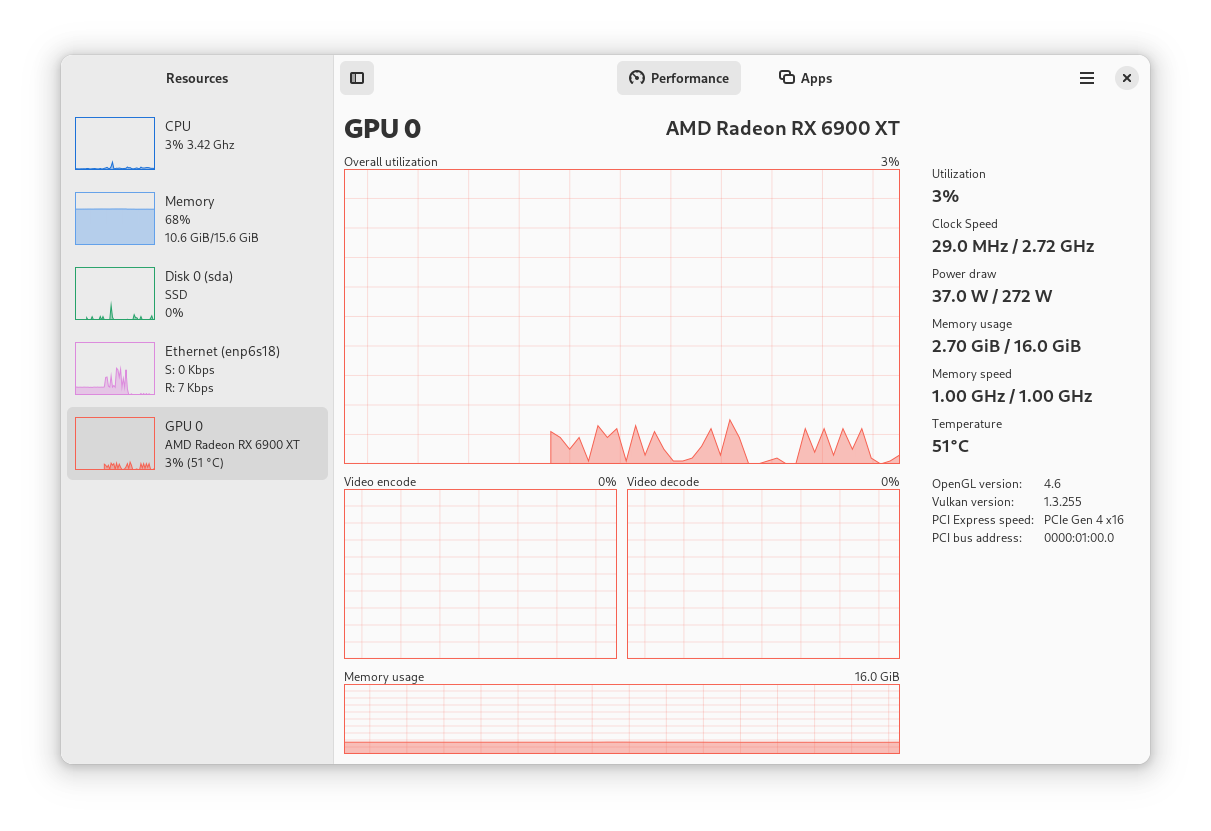Click the R: 7 Kbps network text

(189, 388)
